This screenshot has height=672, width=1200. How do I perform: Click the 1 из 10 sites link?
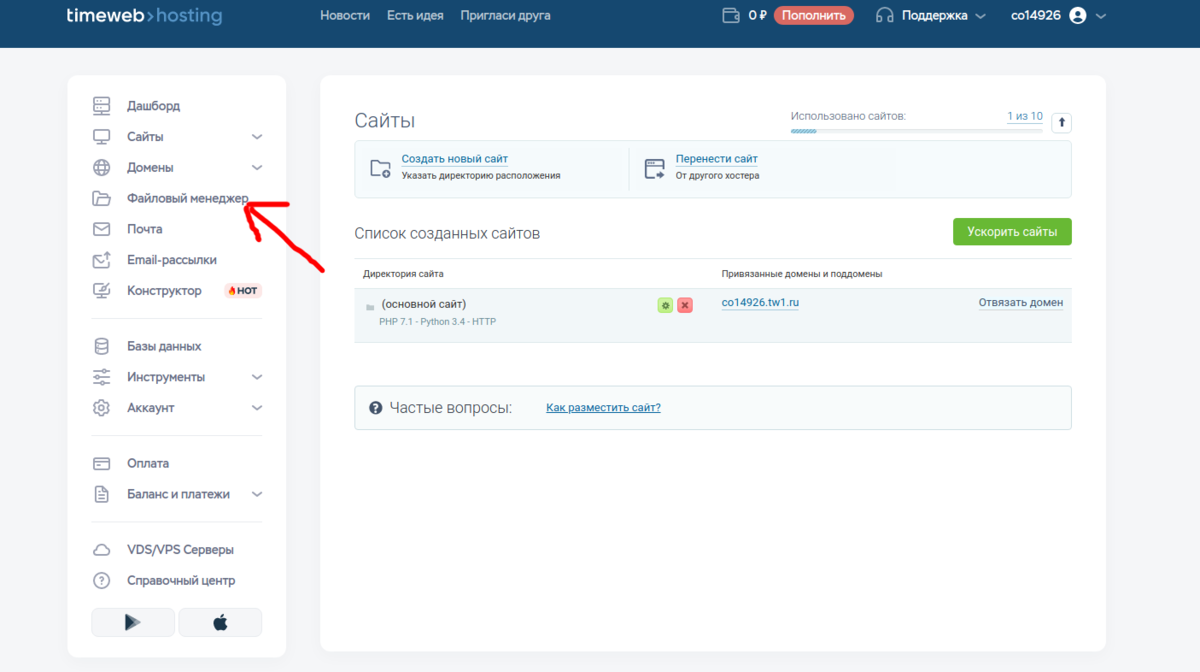[x=1025, y=117]
